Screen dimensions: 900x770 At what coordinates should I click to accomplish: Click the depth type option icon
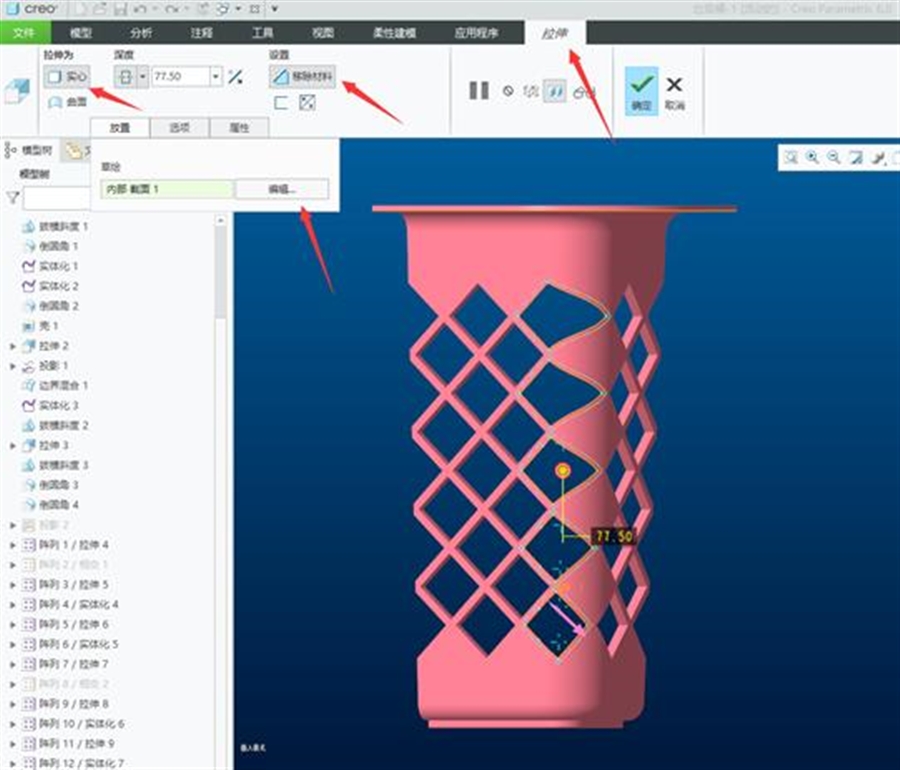click(125, 76)
